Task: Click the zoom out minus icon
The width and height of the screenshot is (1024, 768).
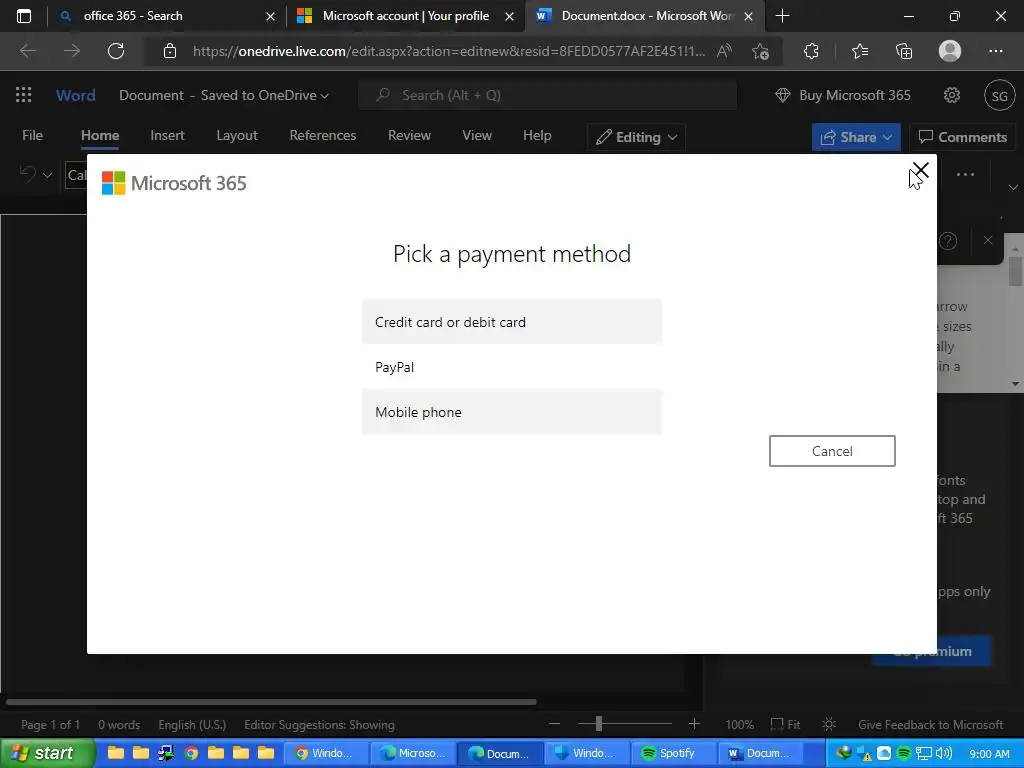Action: tap(554, 724)
